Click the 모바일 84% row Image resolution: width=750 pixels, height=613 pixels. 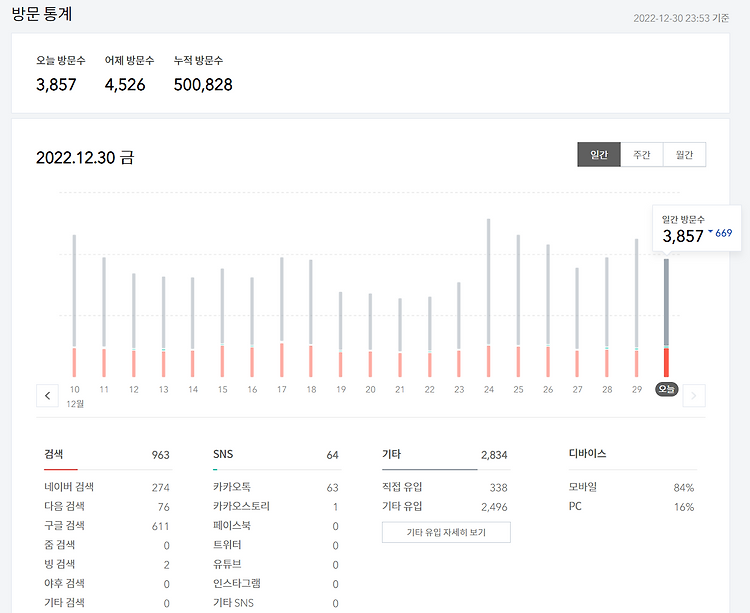631,487
